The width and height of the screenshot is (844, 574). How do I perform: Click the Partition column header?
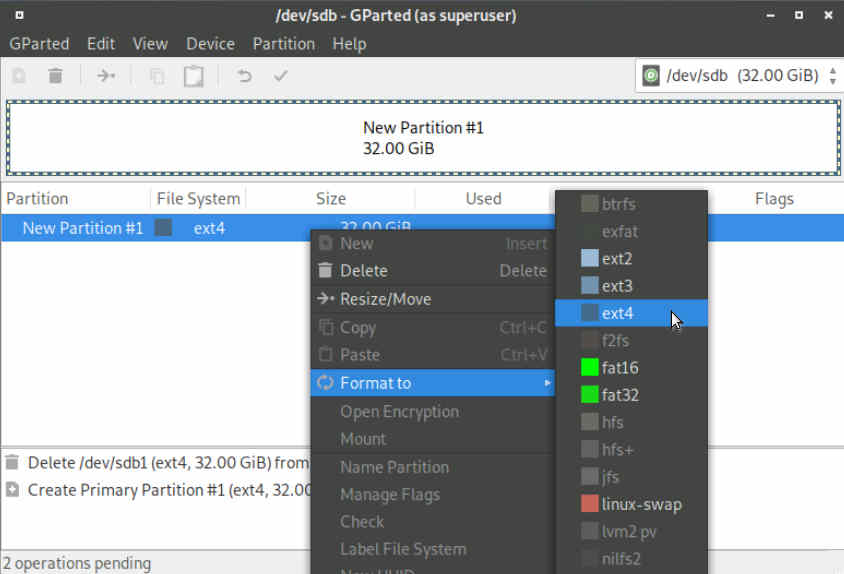click(x=37, y=199)
